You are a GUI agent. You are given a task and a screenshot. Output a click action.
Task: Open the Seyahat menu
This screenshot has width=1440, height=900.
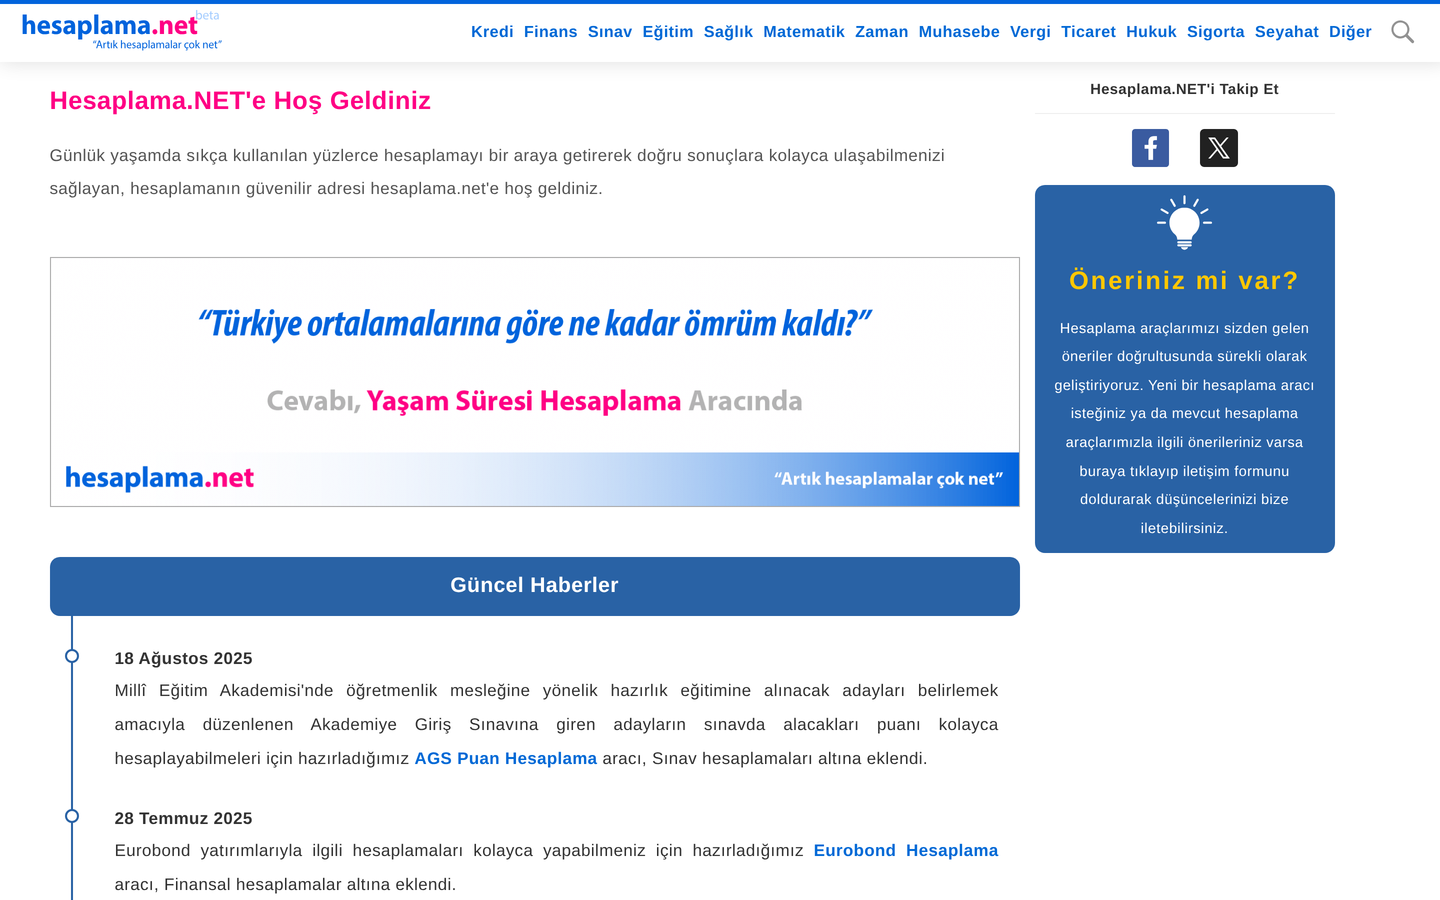click(1287, 32)
